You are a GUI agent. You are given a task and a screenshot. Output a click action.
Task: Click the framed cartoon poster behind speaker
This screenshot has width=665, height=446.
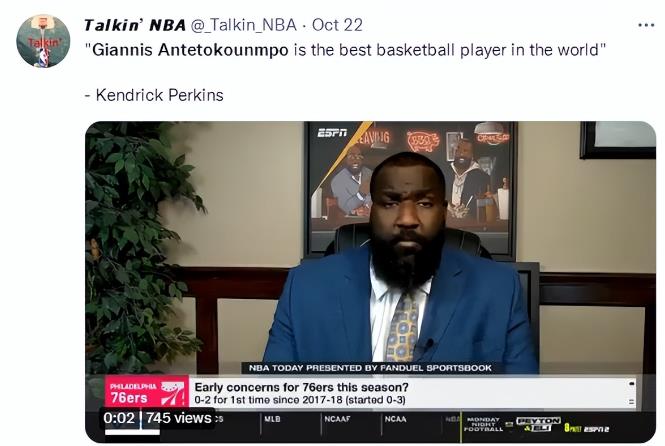tap(411, 189)
